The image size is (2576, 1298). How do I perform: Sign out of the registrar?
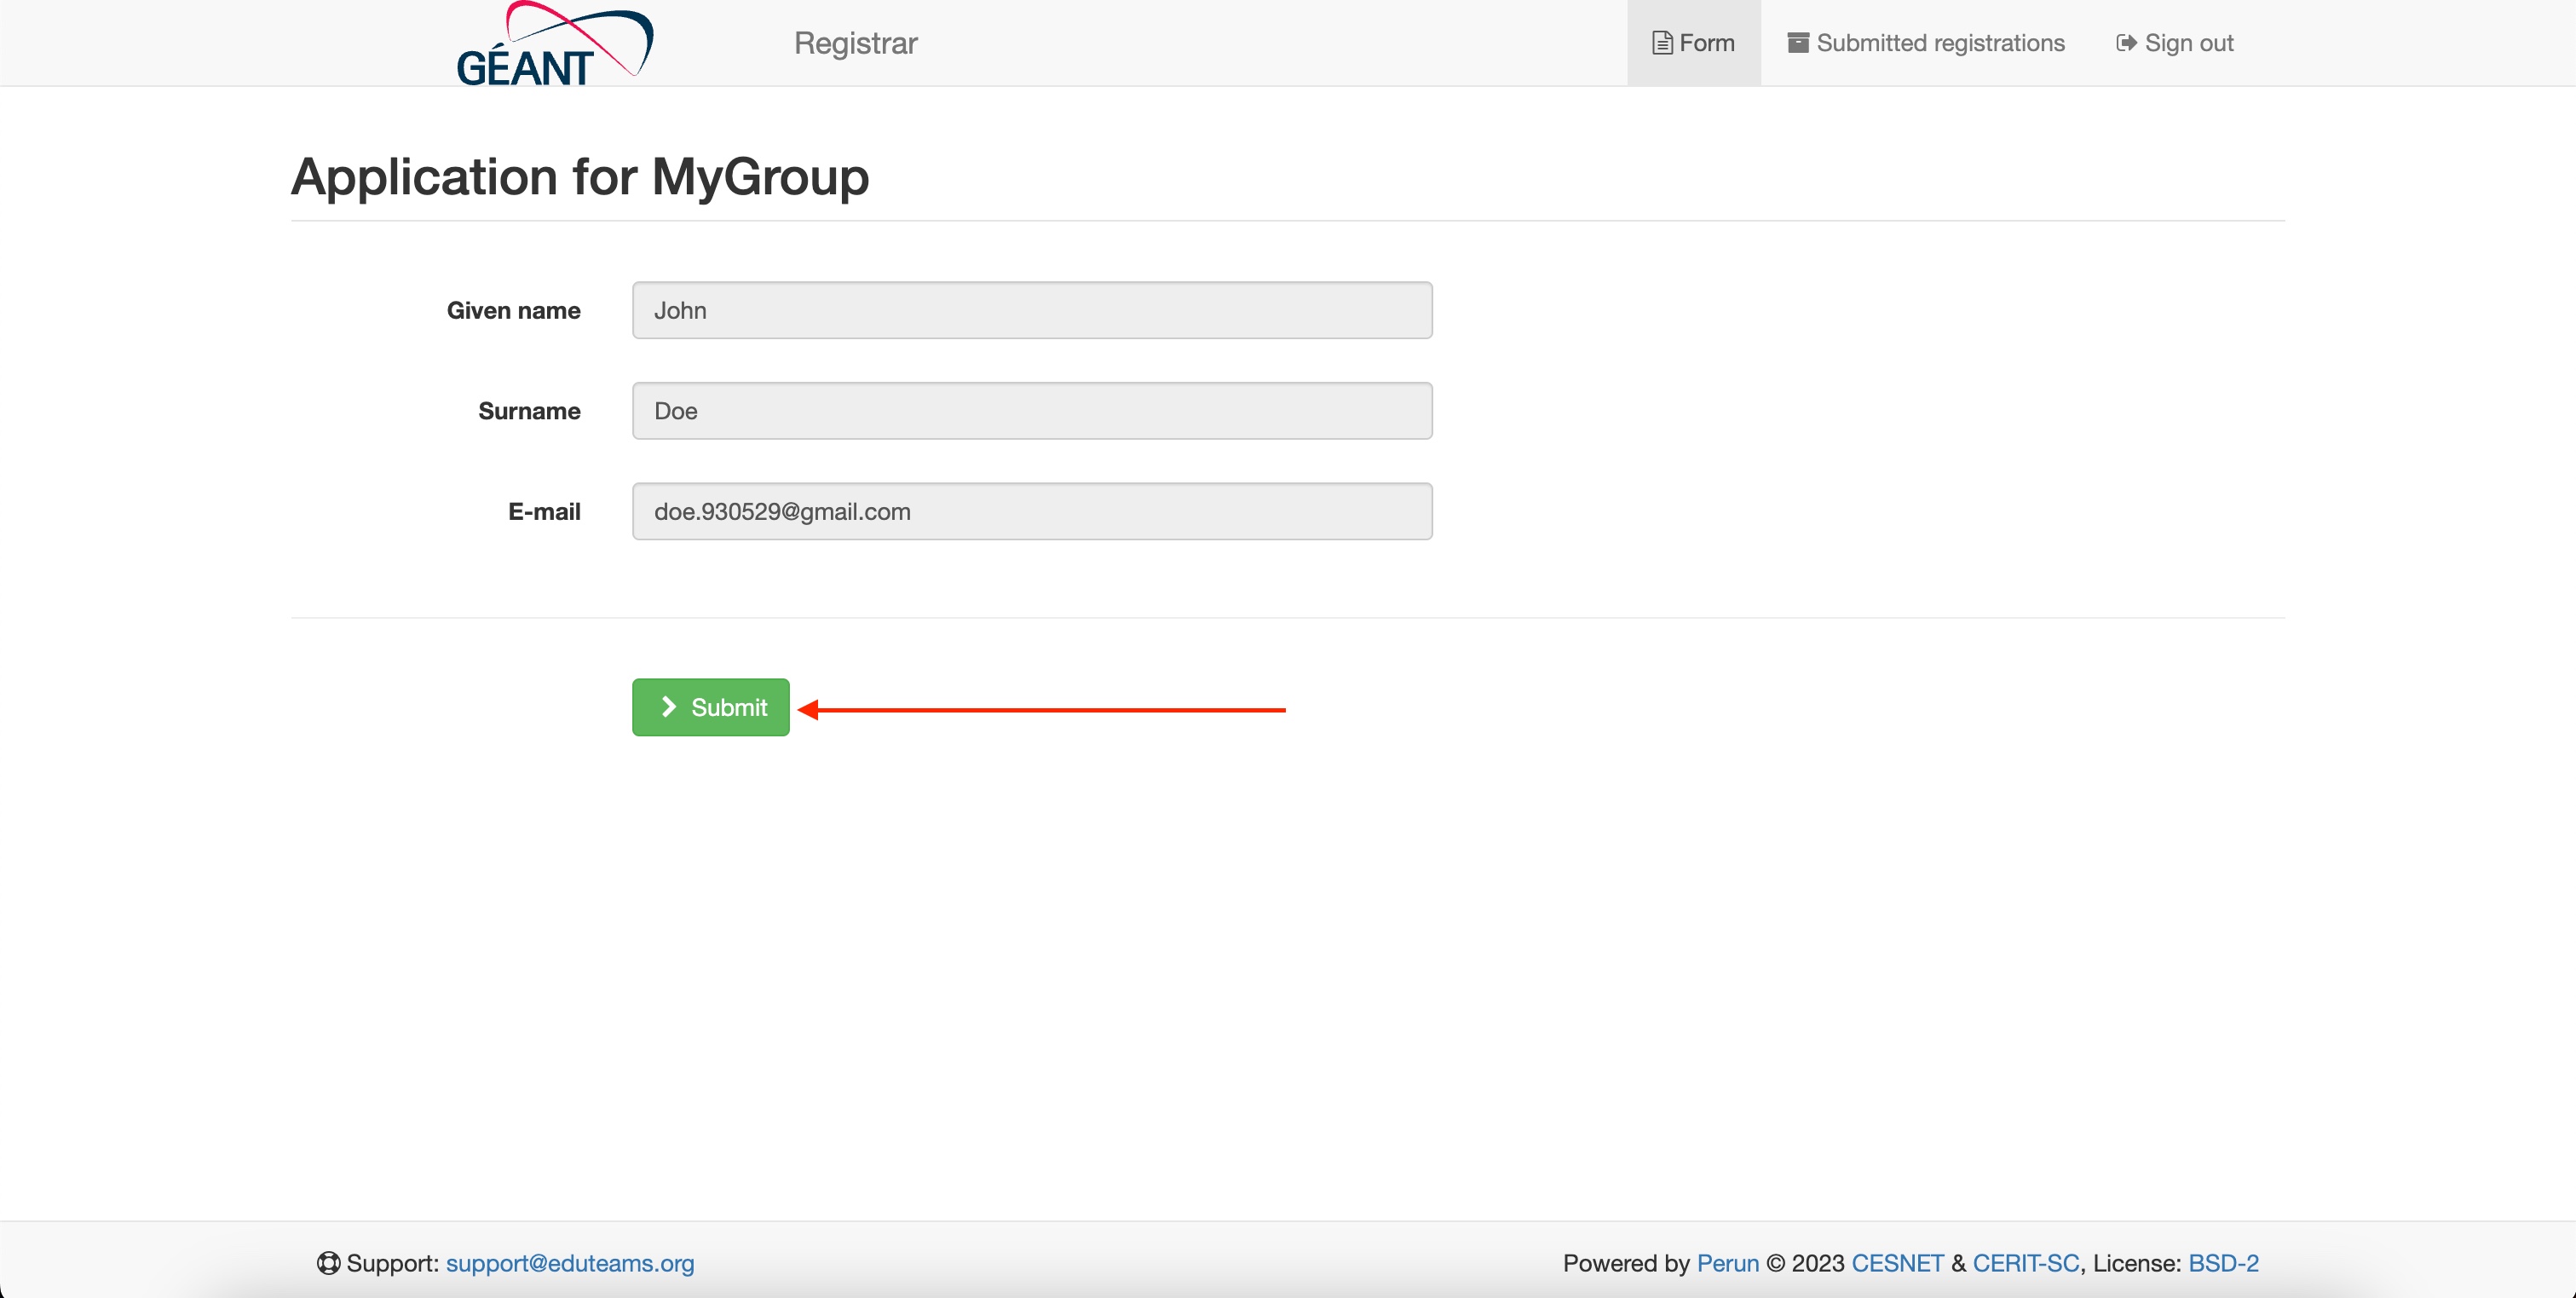(2174, 43)
